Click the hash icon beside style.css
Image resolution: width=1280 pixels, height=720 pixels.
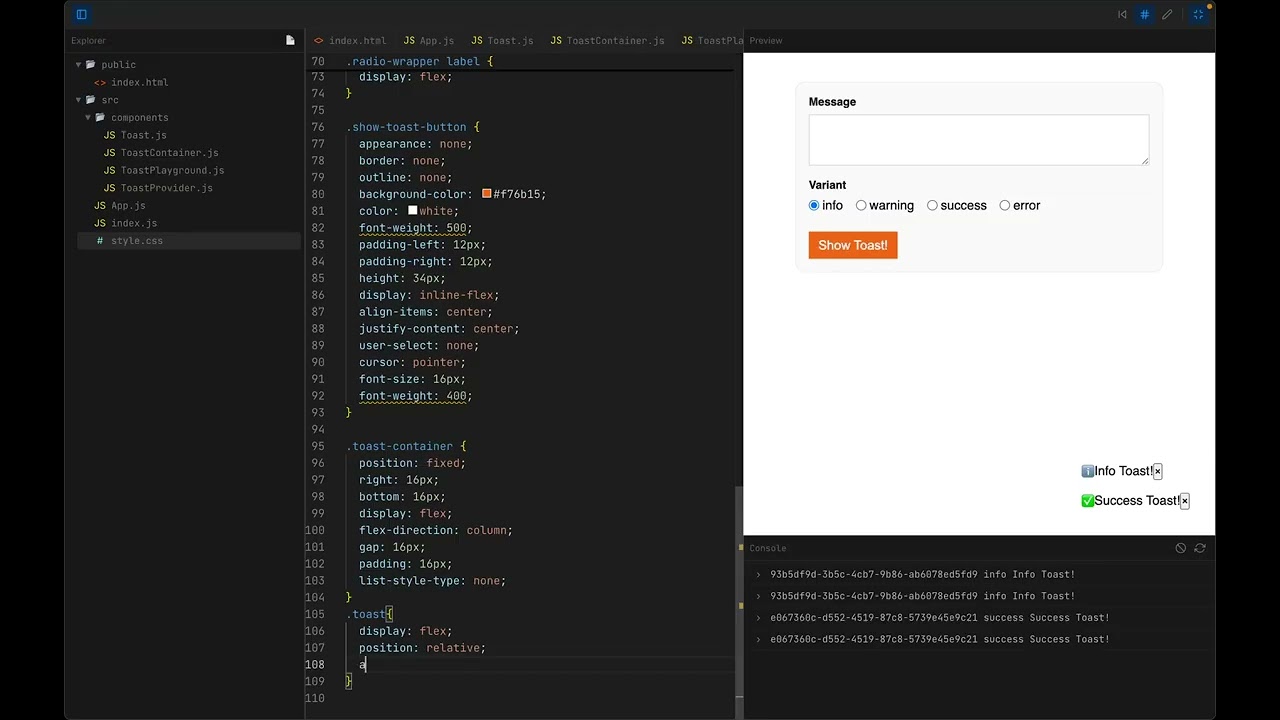pyautogui.click(x=100, y=241)
